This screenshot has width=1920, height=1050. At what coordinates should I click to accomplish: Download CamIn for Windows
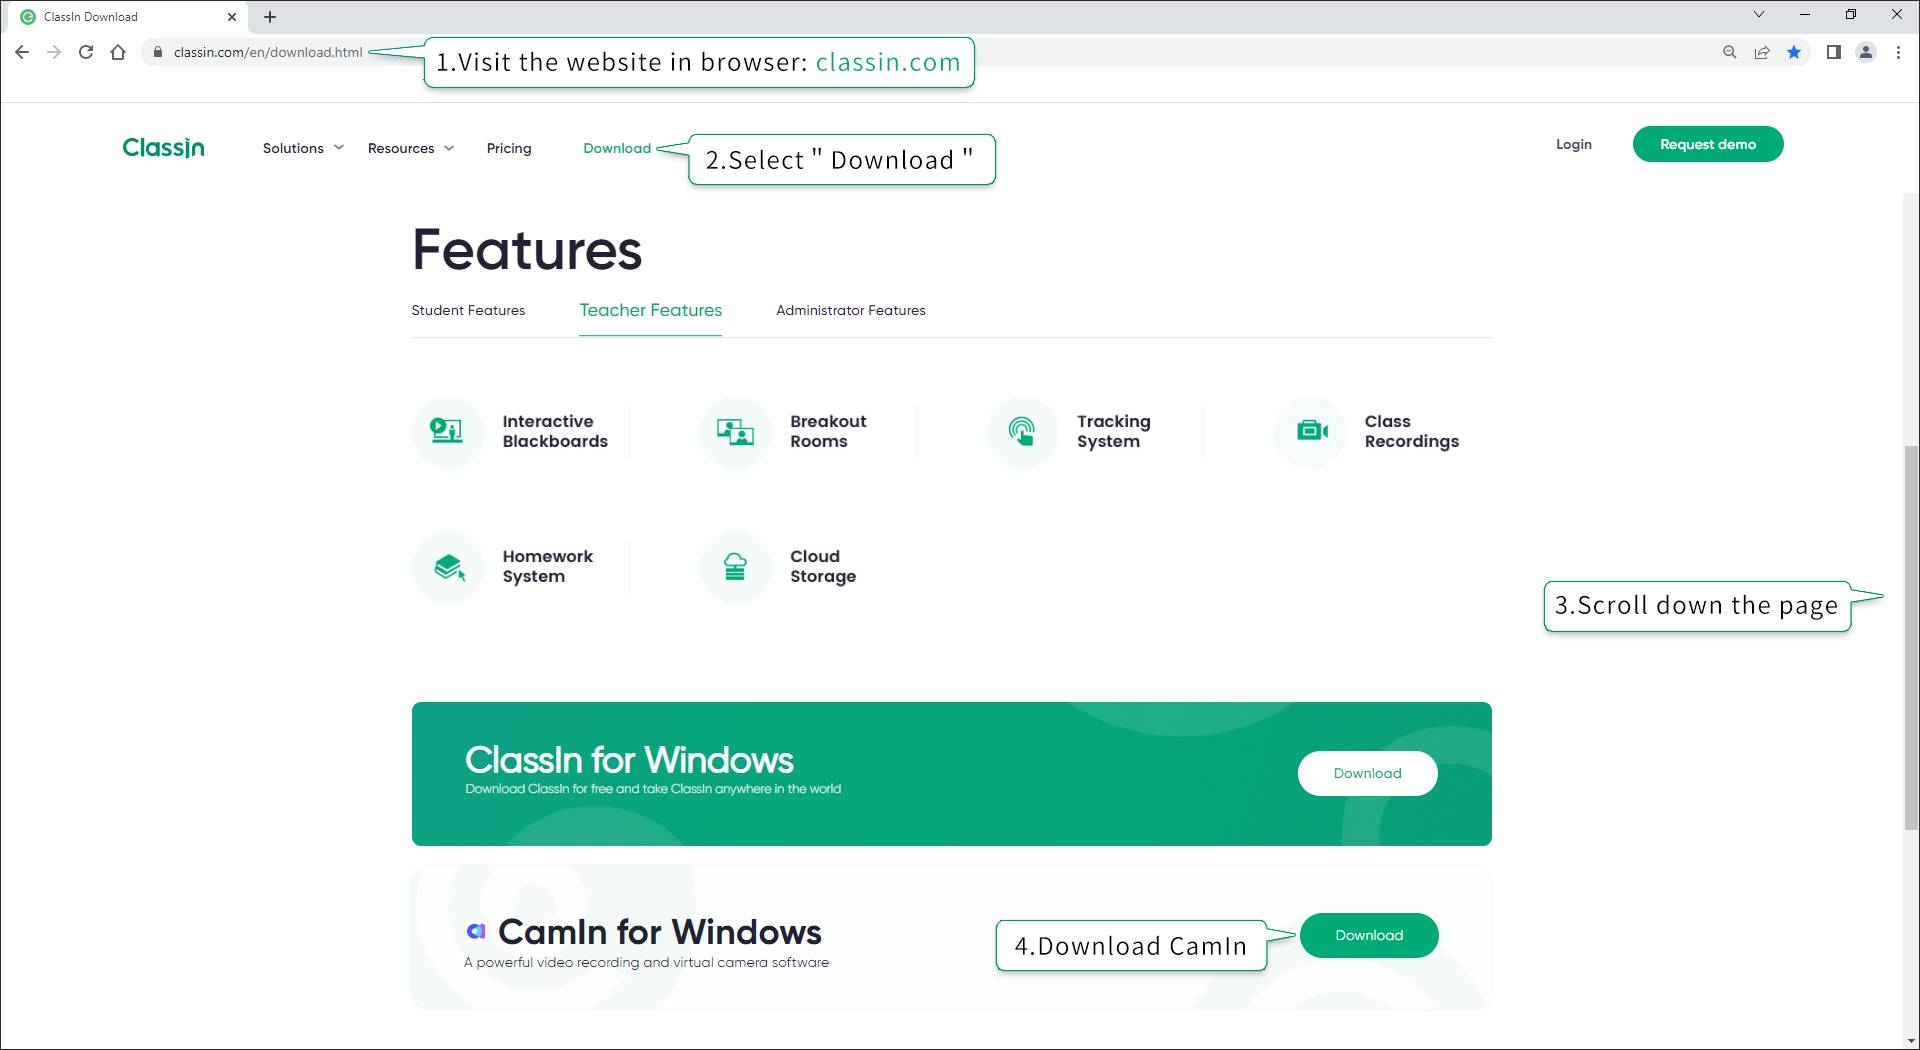tap(1369, 935)
